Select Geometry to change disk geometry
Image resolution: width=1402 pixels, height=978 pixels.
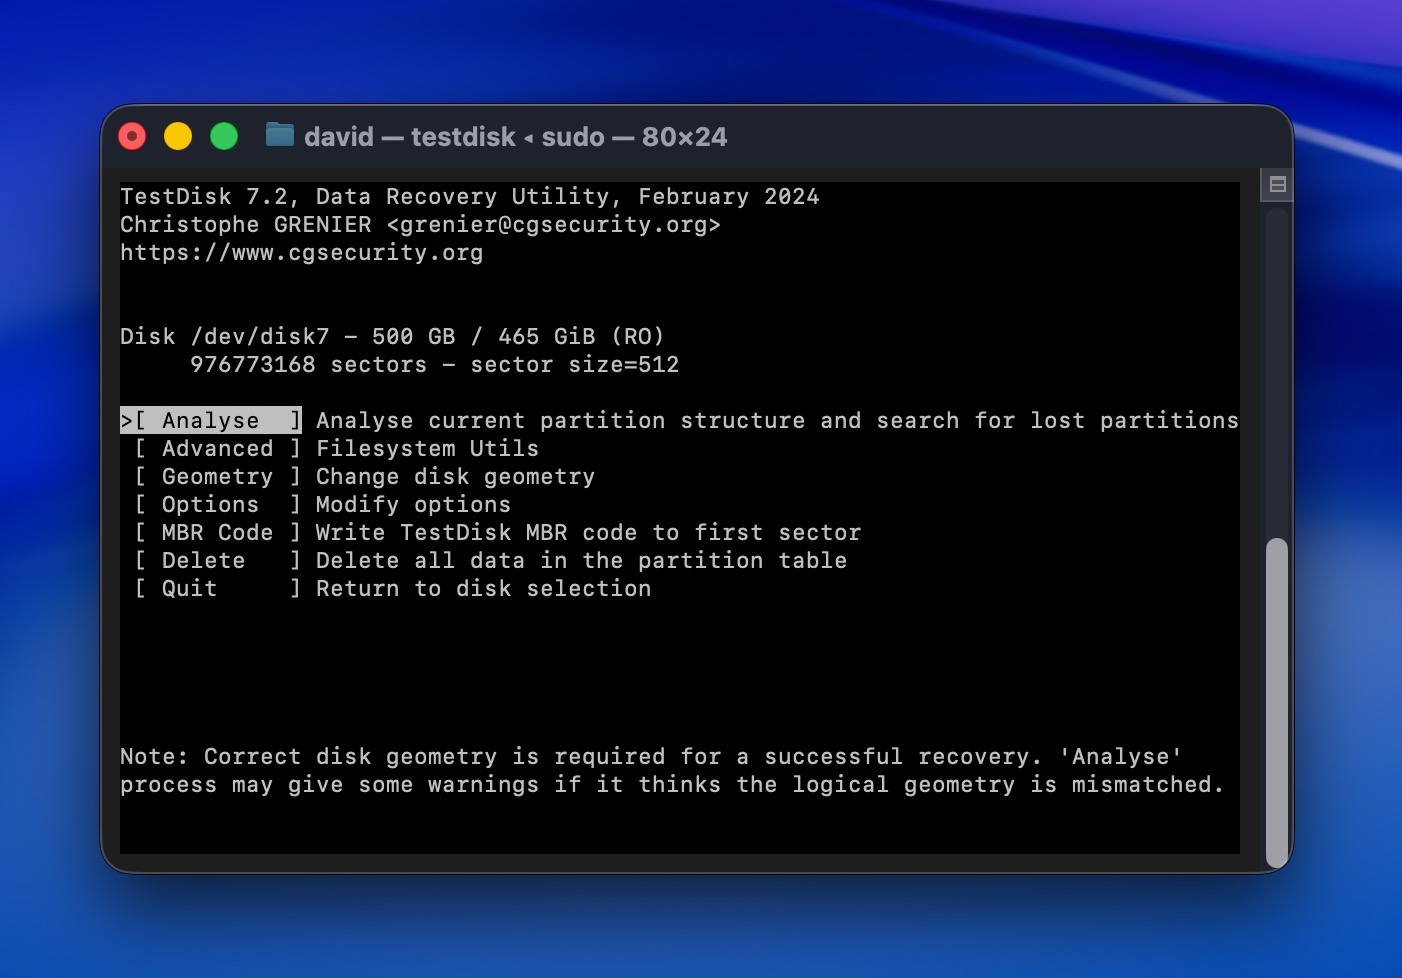click(x=216, y=476)
